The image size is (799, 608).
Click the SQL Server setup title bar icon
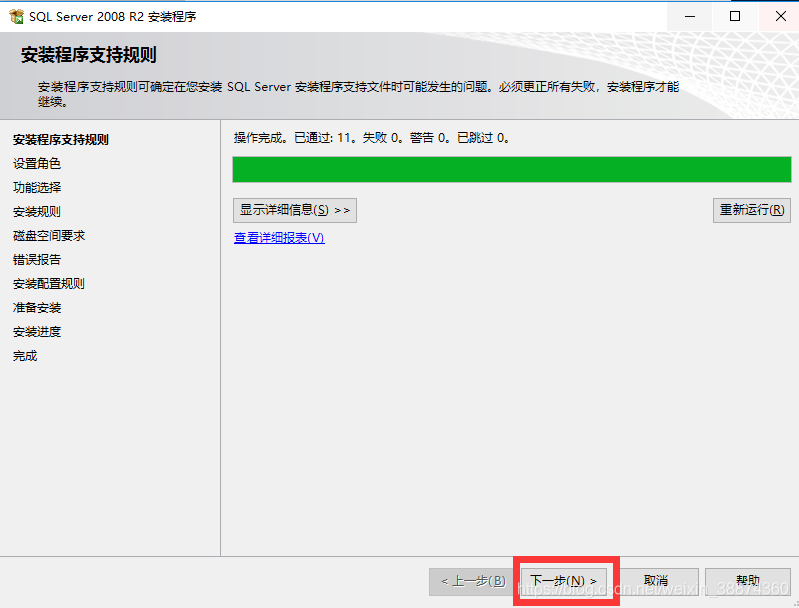pyautogui.click(x=16, y=16)
